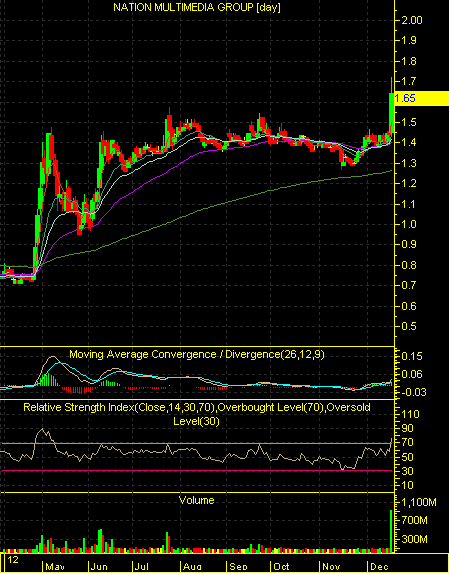Click the magenta RSI oversold line at 30
449x573 pixels.
point(197,471)
